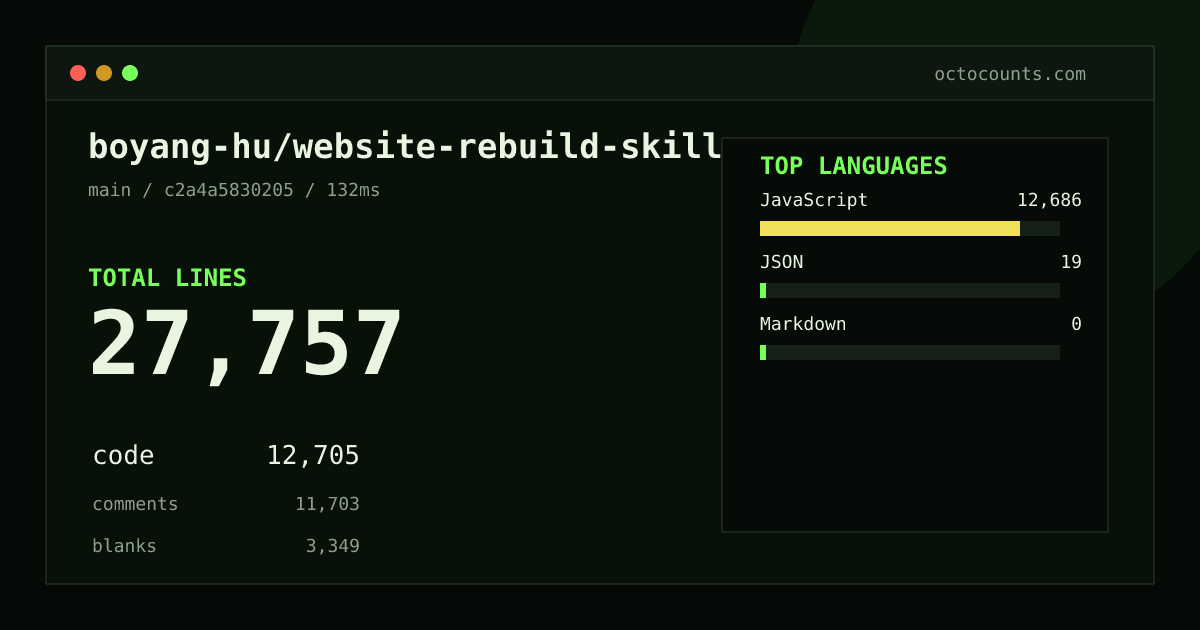This screenshot has width=1200, height=630.
Task: Click the Markdown language label
Action: tap(803, 324)
